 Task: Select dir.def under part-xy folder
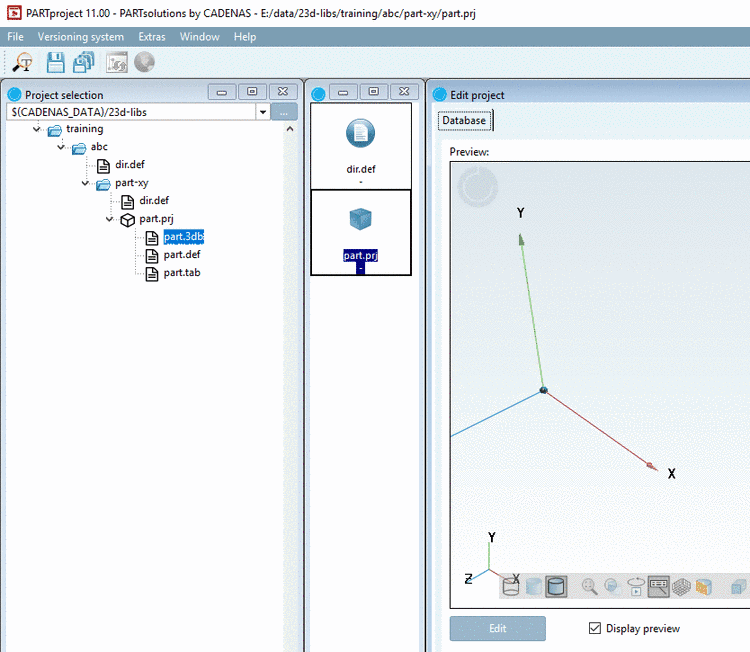click(x=154, y=200)
